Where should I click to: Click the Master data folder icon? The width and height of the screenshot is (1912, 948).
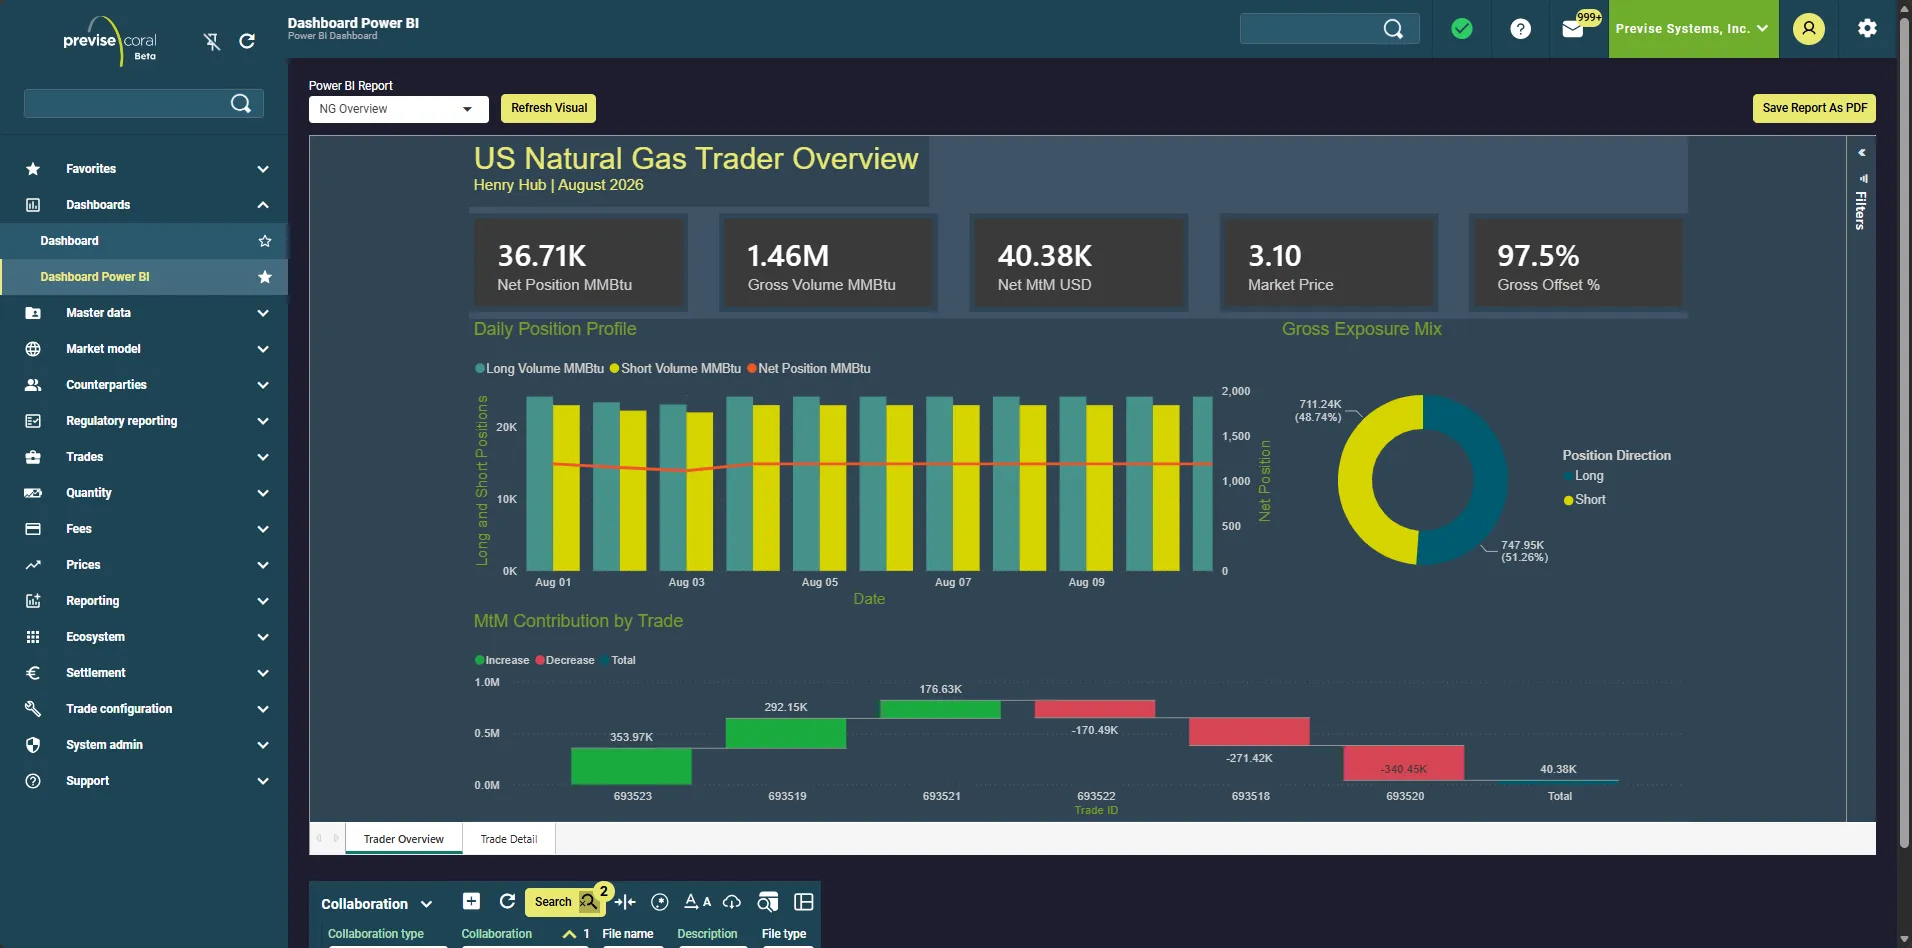[x=33, y=313]
